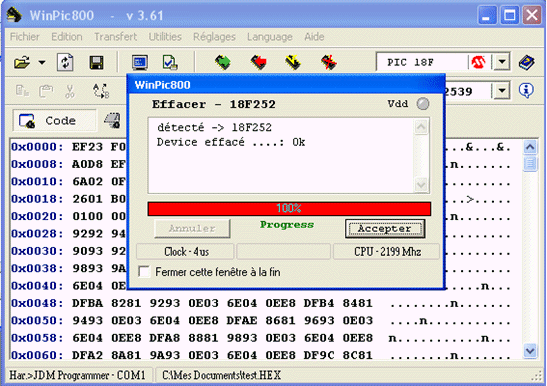
Task: Reload the file with the refresh document icon
Action: (x=65, y=62)
